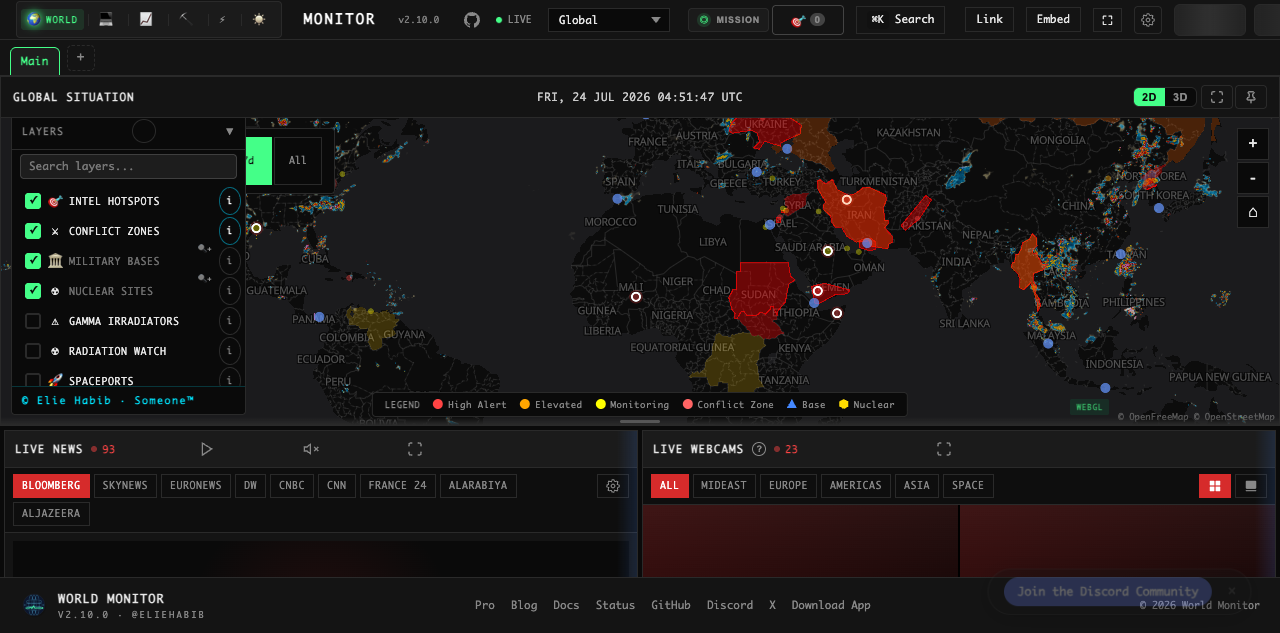1280x633 pixels.
Task: Join the Discord Community button
Action: tap(1108, 592)
